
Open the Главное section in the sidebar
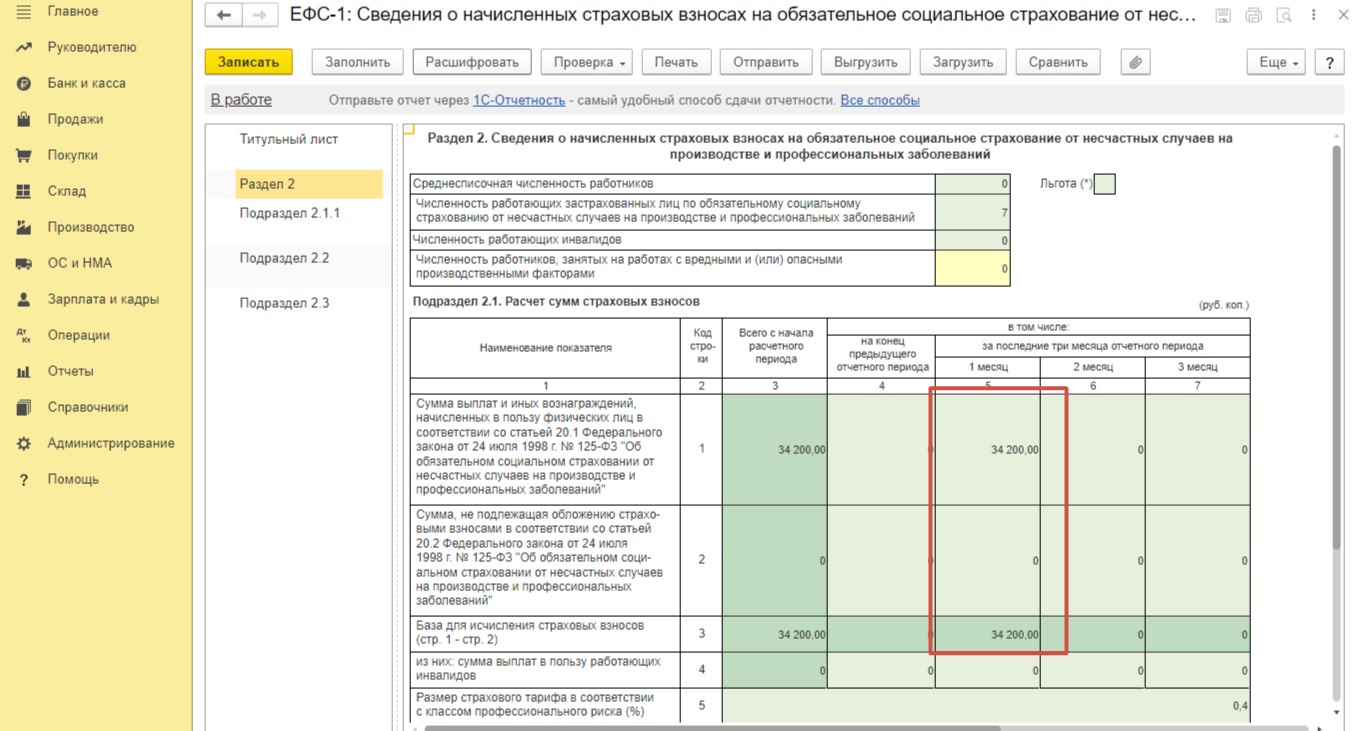coord(72,11)
